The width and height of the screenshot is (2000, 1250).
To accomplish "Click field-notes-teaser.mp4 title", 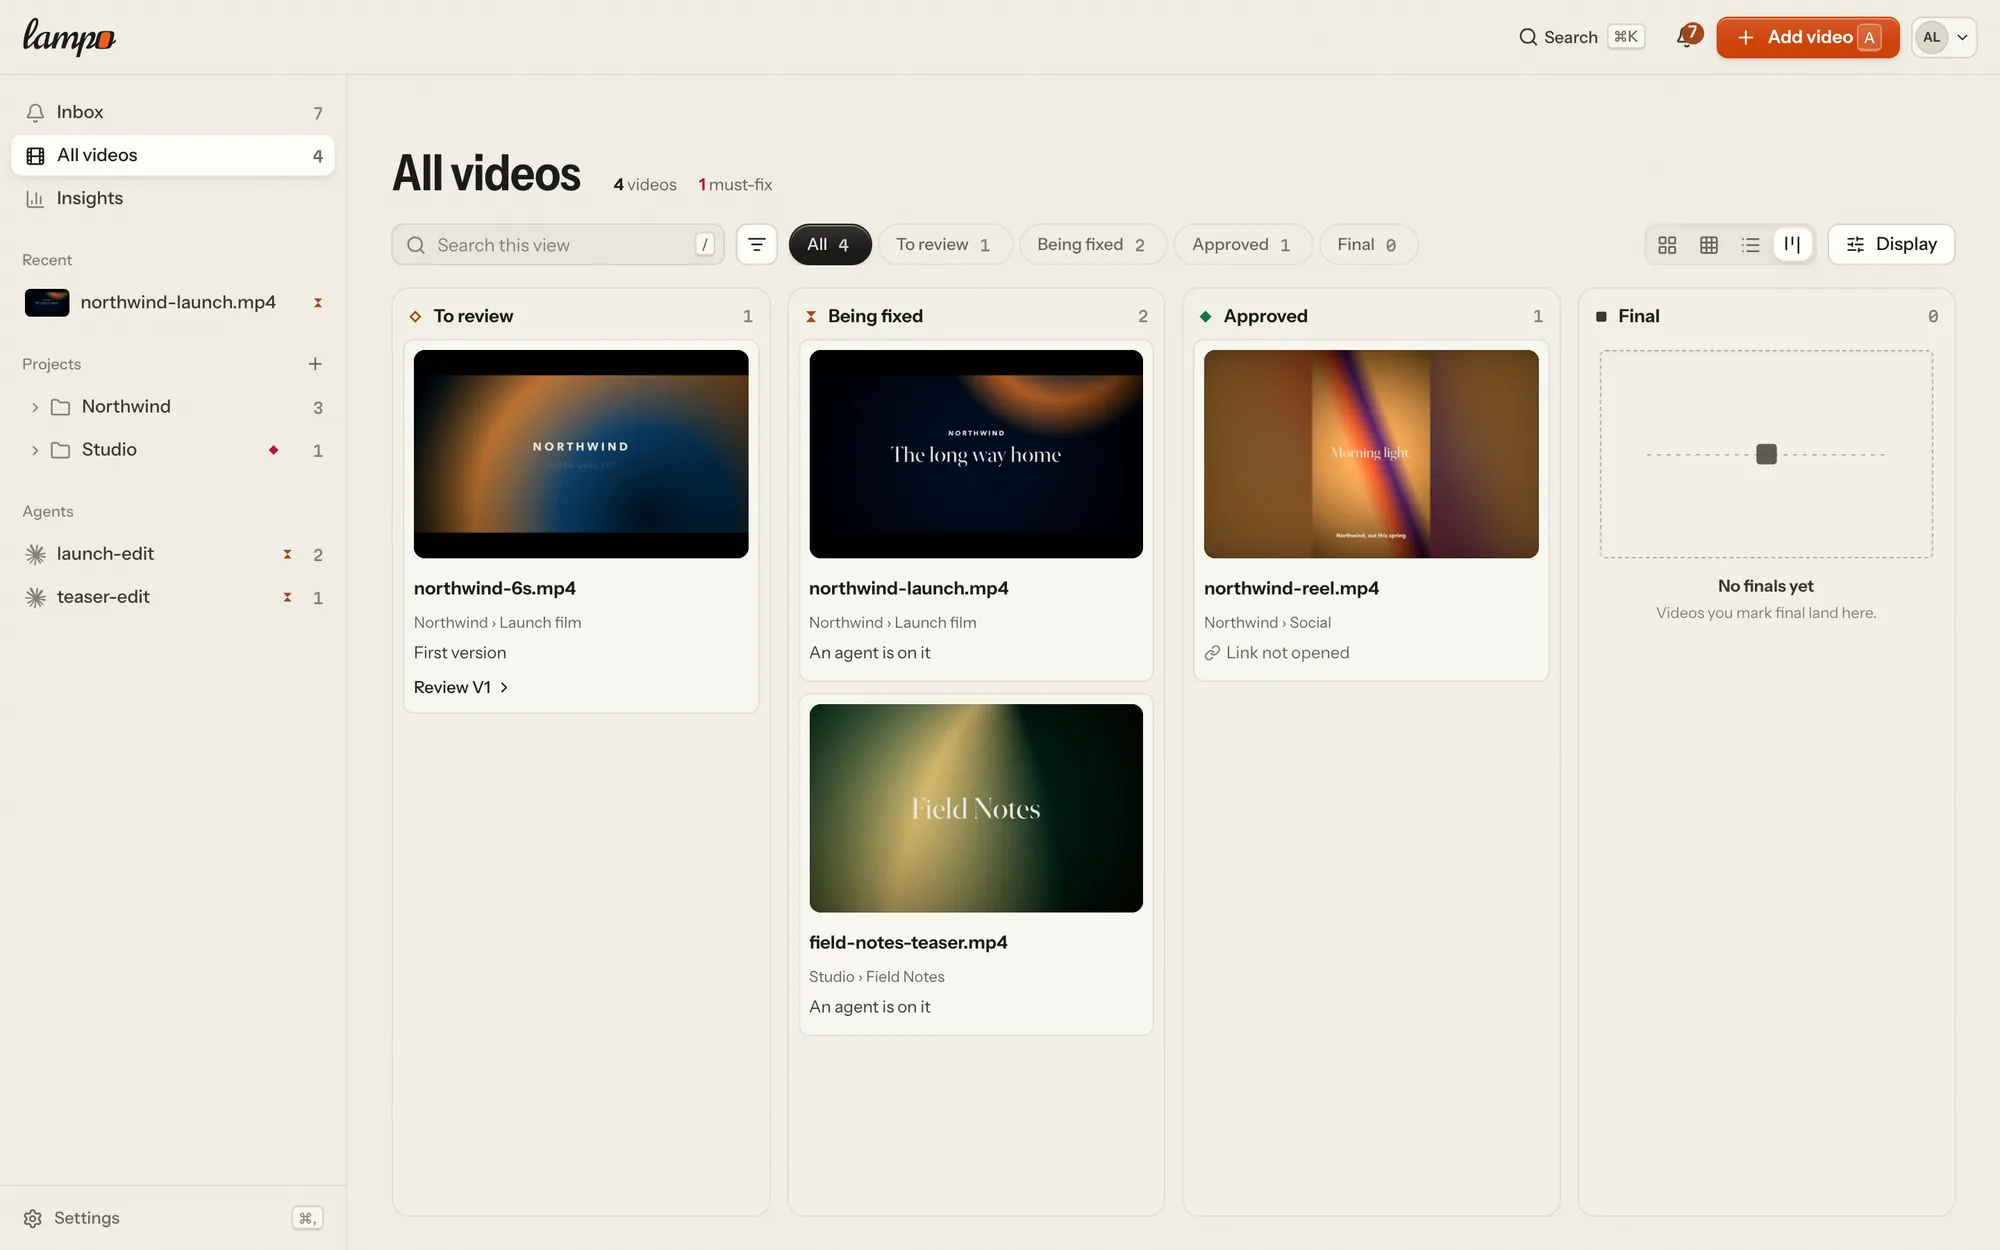I will click(908, 943).
